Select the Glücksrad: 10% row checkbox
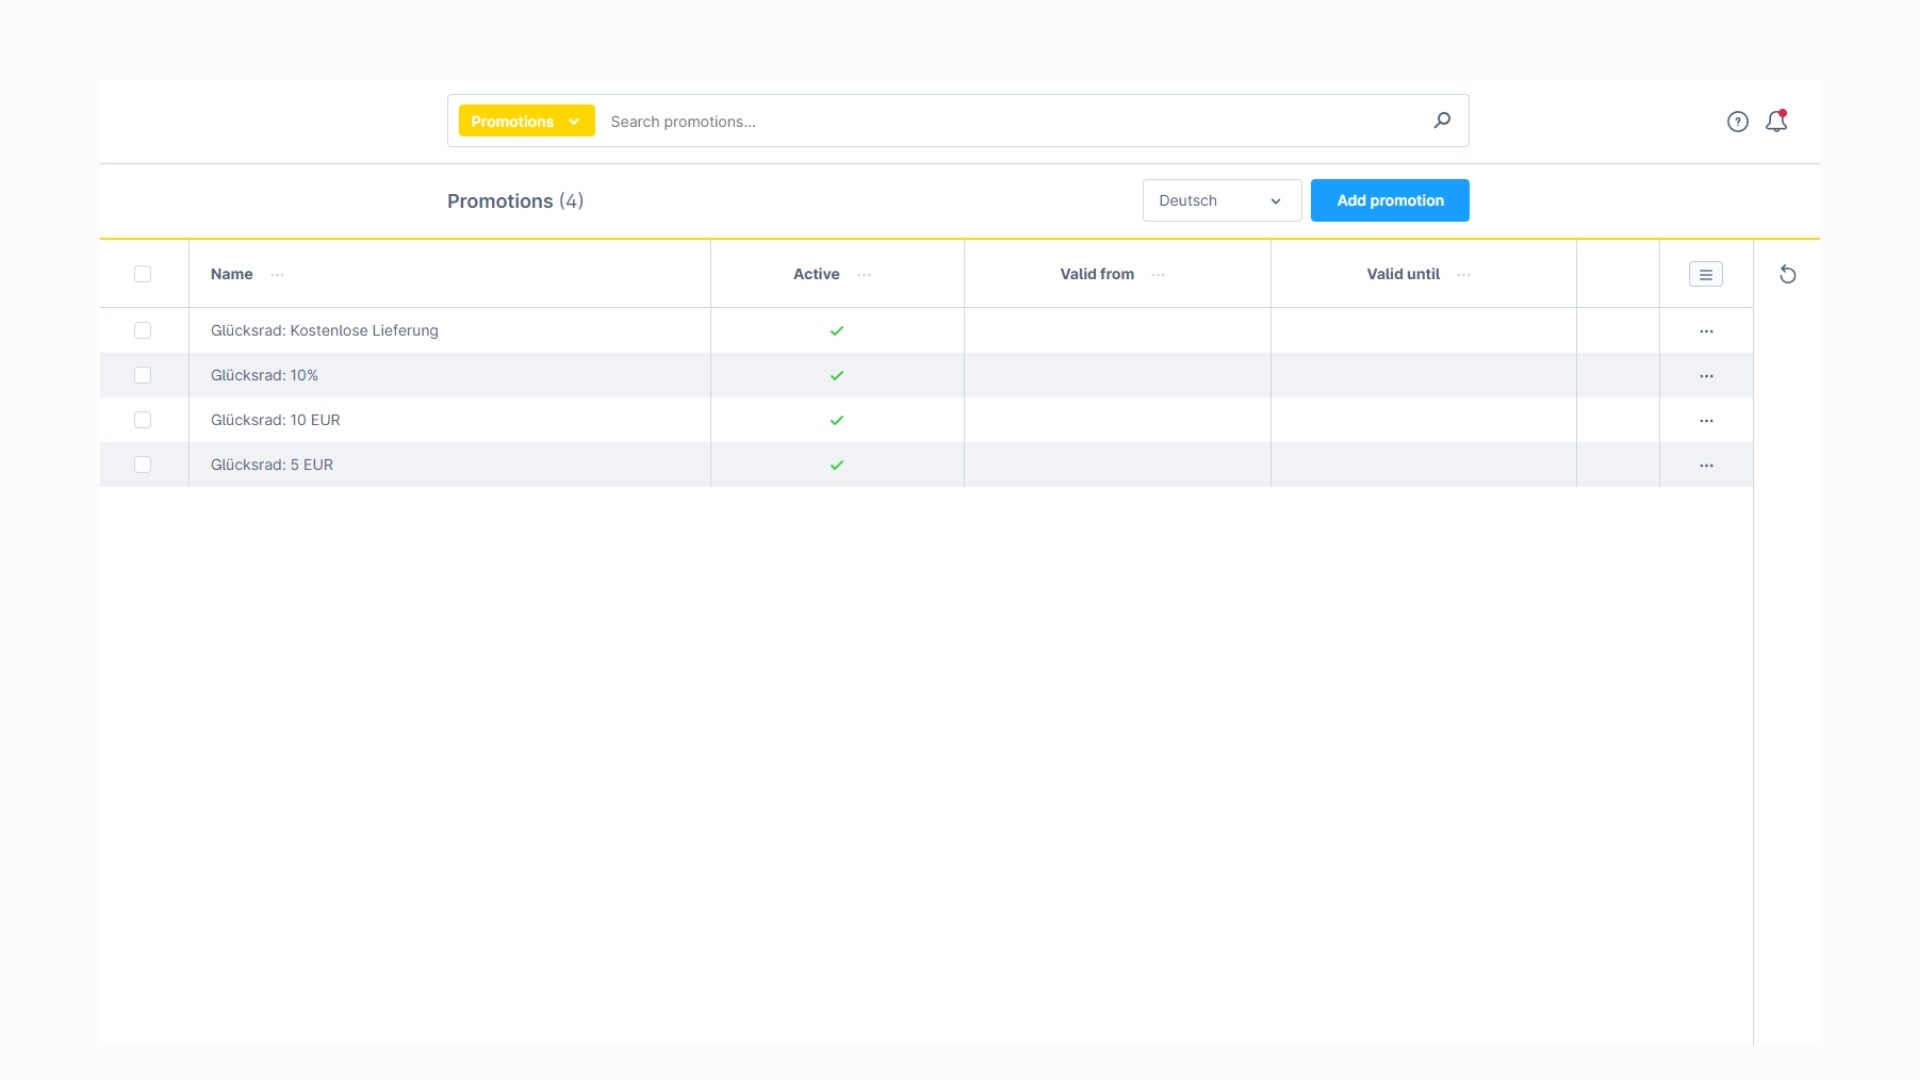Viewport: 1920px width, 1080px height. click(x=142, y=375)
